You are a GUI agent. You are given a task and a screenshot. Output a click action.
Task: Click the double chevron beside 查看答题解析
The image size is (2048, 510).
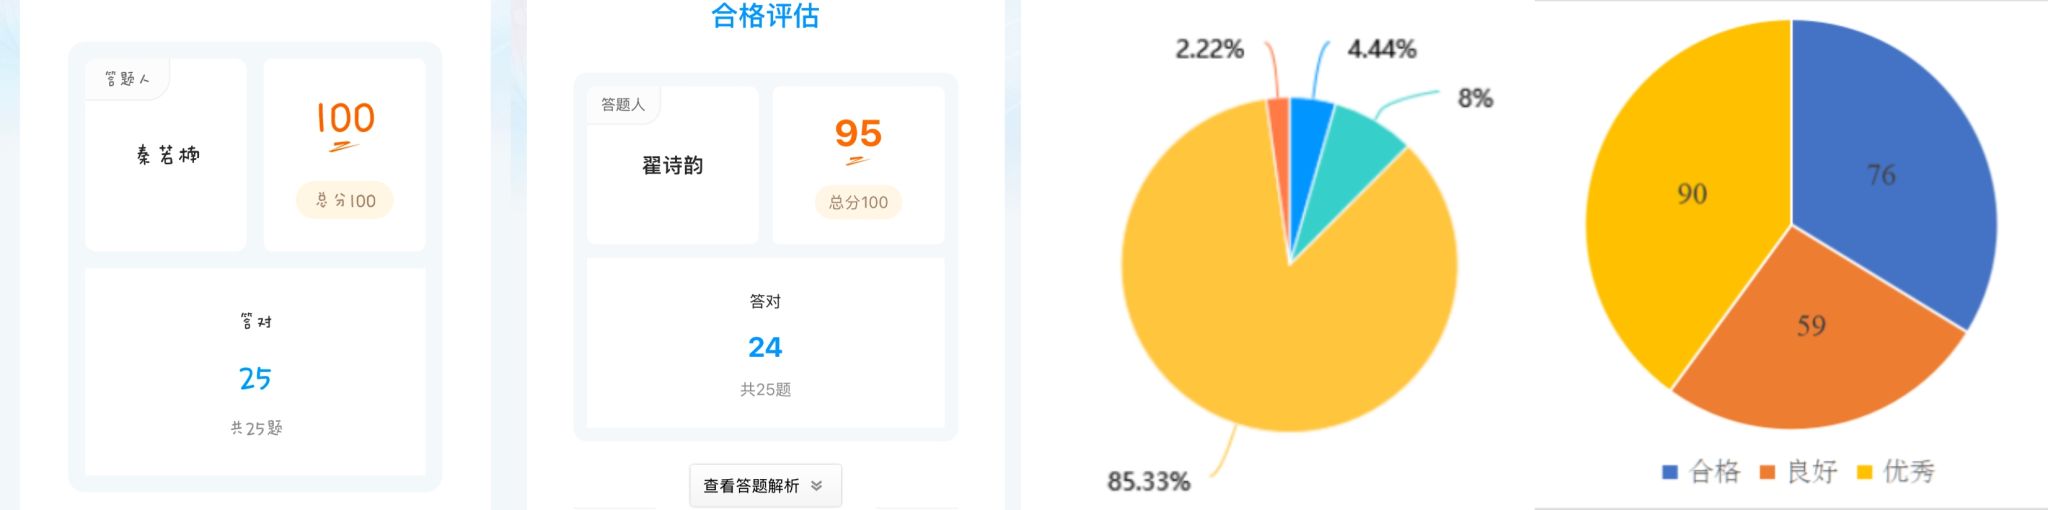(817, 486)
